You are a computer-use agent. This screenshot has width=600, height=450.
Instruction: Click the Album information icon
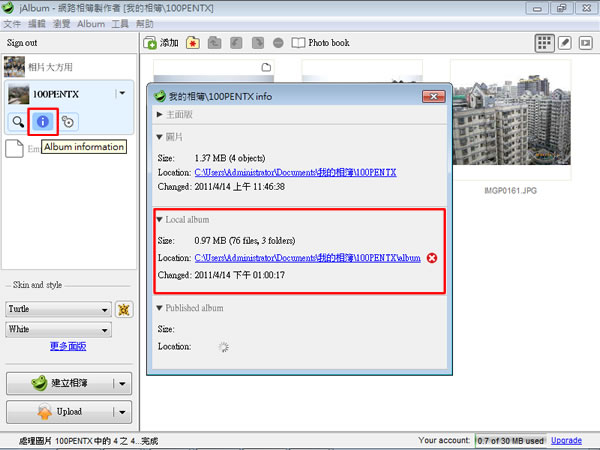tap(42, 122)
